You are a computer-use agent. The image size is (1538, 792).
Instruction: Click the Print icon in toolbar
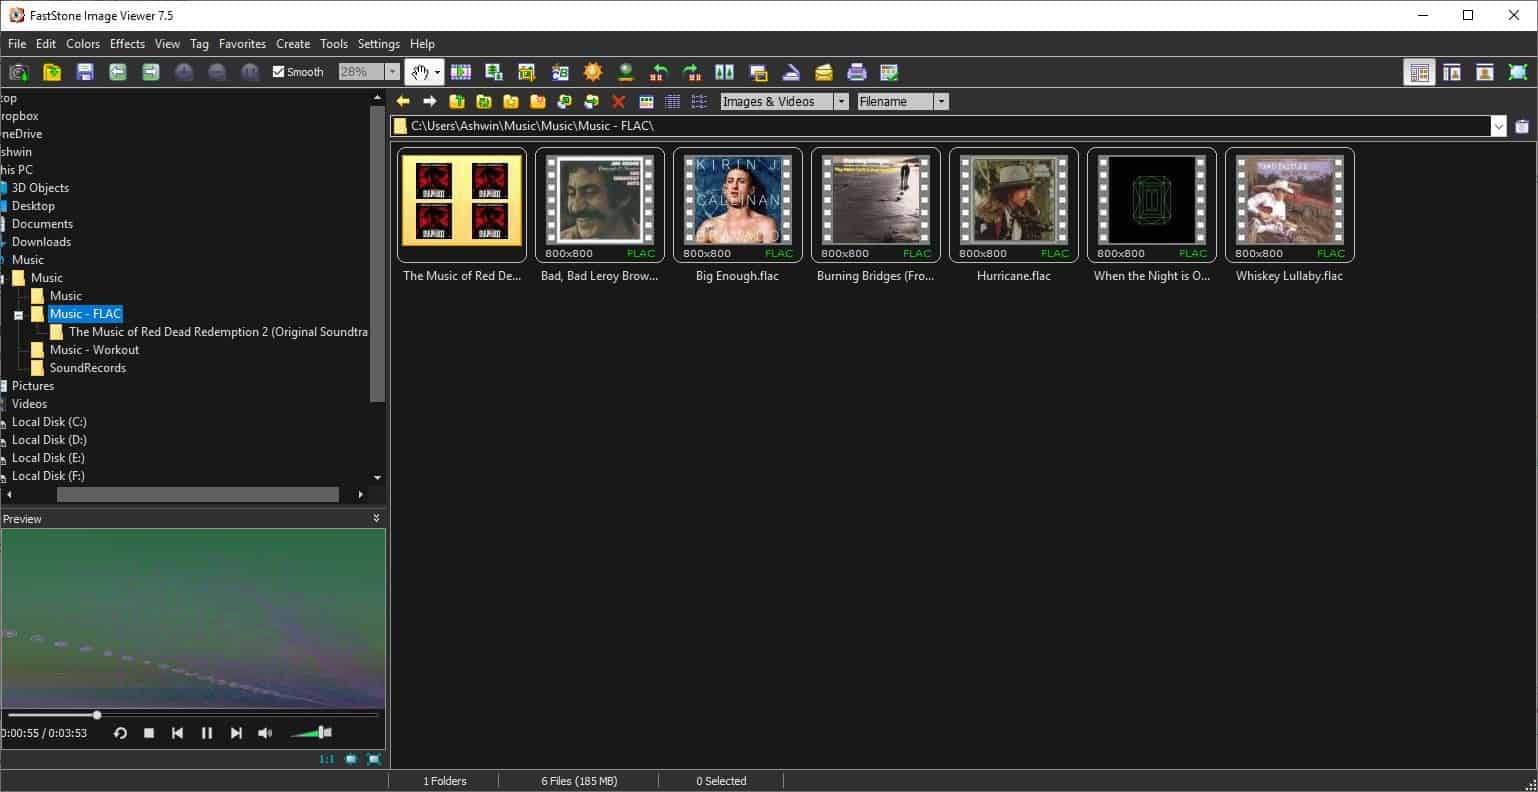[x=857, y=72]
